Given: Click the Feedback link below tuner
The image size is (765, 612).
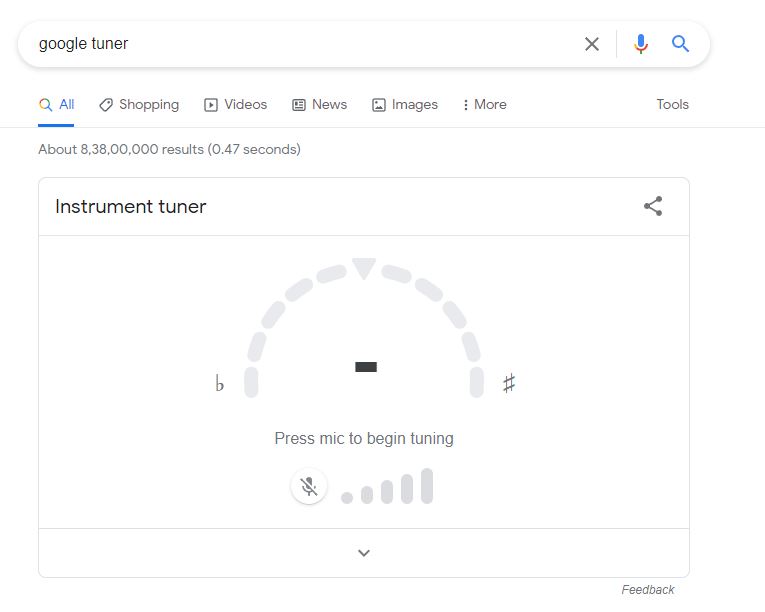Looking at the screenshot, I should pyautogui.click(x=647, y=590).
